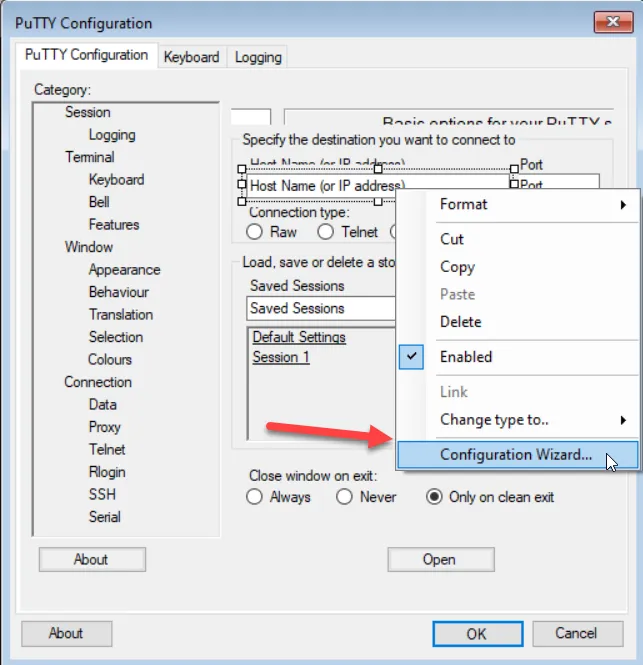The image size is (643, 665).
Task: Choose Cut from the context menu
Action: [518, 239]
